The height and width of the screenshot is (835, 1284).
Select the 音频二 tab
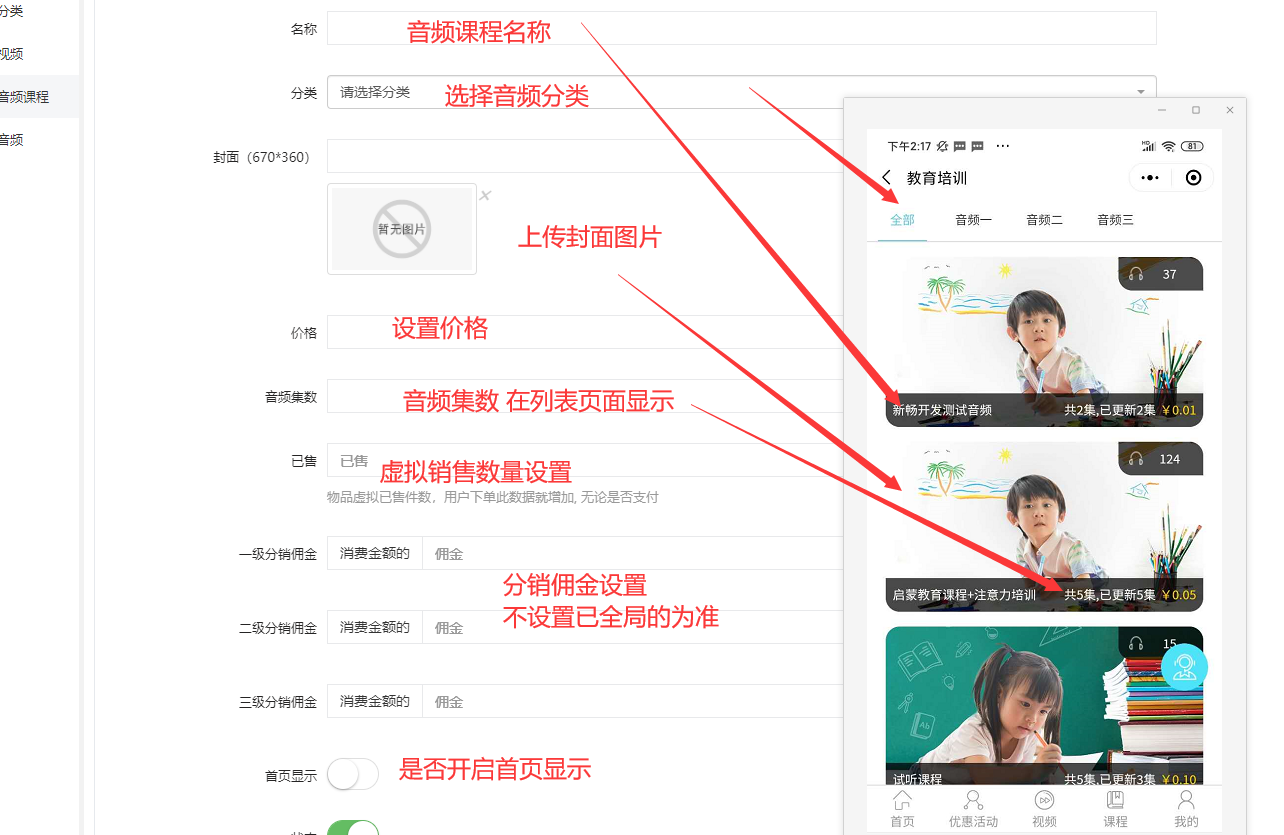point(1044,220)
